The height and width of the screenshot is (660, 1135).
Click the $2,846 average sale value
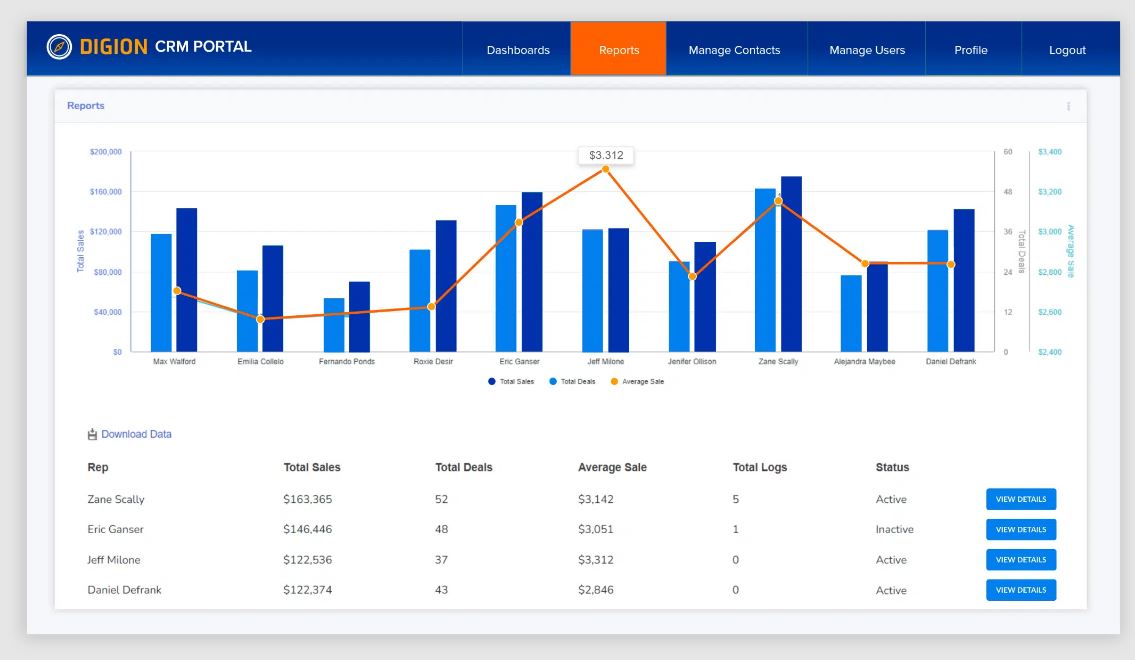tap(596, 591)
